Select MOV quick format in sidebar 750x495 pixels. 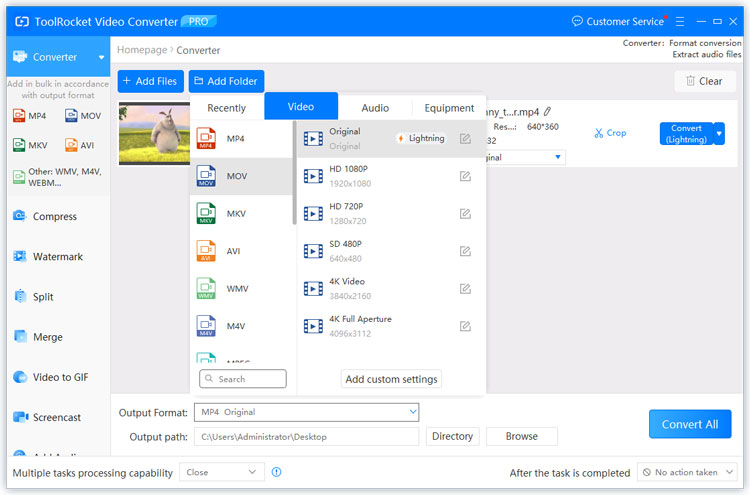83,116
